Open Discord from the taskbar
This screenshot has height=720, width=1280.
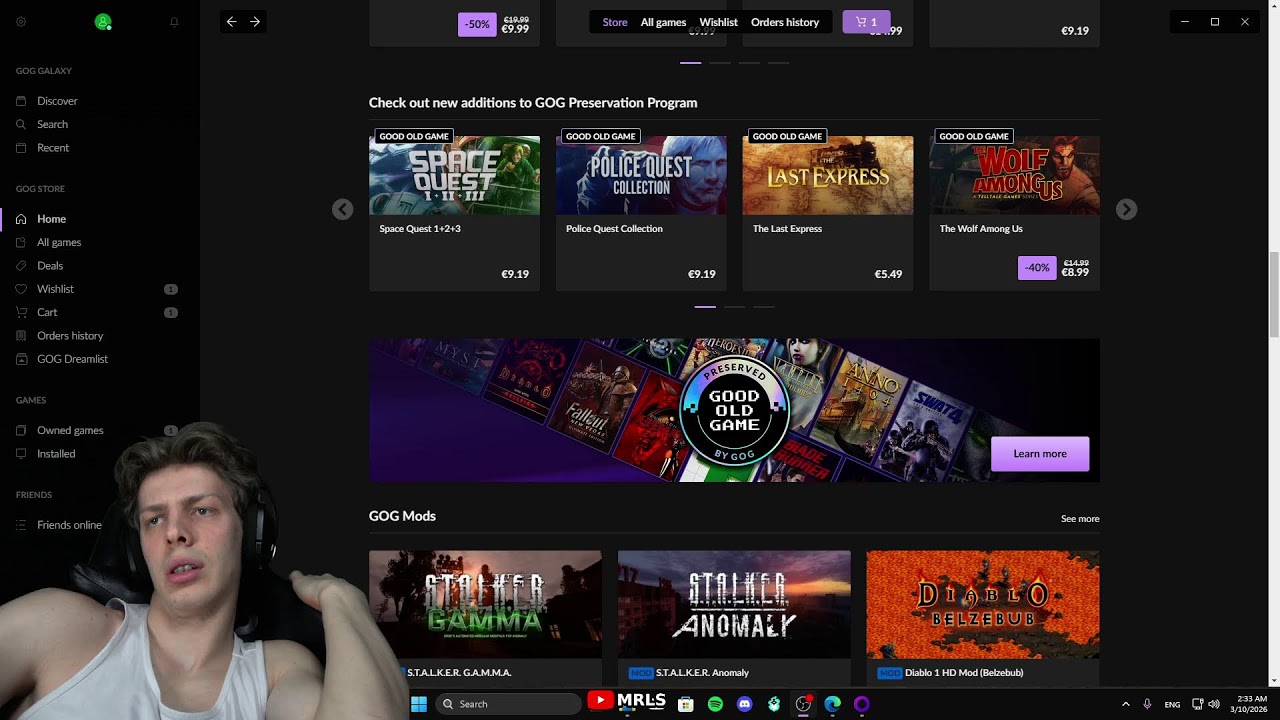tap(744, 704)
